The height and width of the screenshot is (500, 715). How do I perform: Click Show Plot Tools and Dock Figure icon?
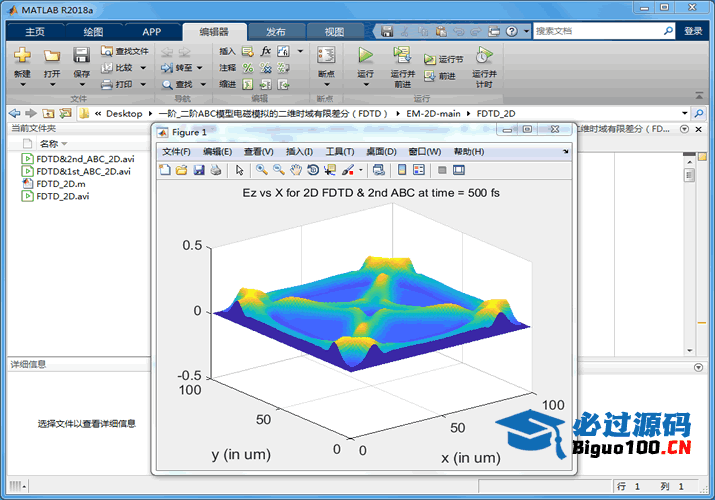(x=459, y=170)
